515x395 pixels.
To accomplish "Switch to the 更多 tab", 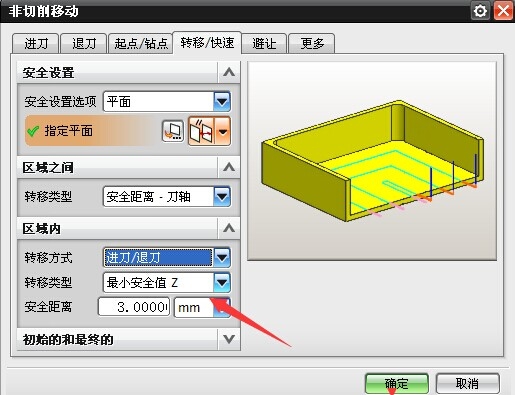I will tap(312, 43).
